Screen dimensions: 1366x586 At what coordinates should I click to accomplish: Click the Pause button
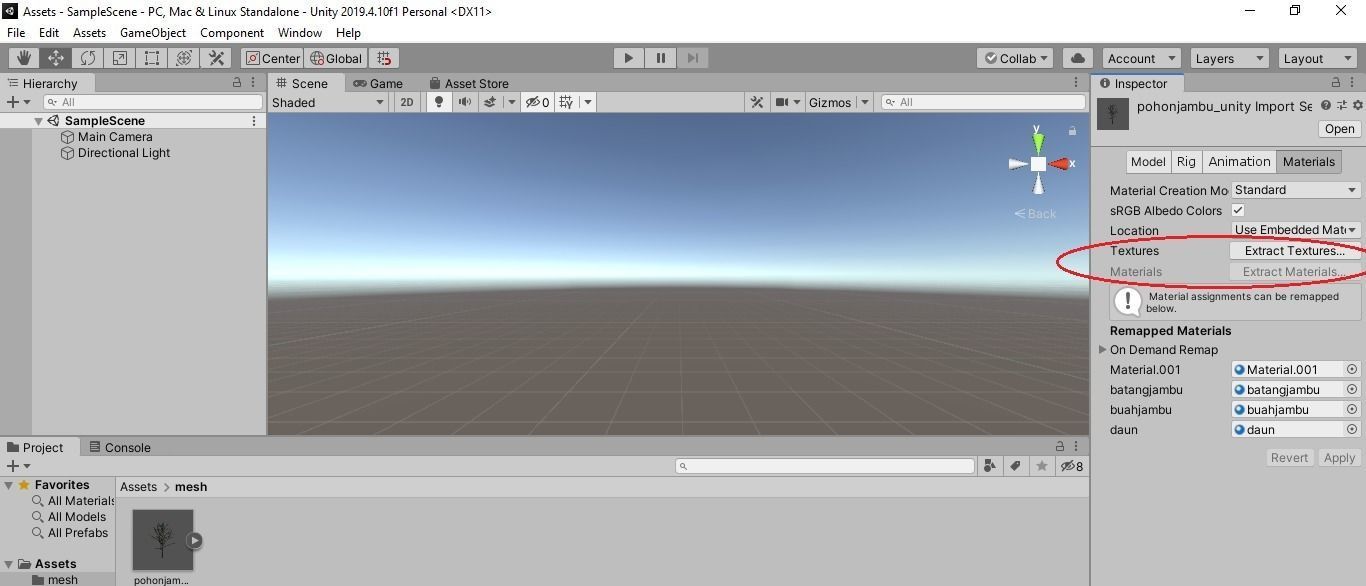click(660, 58)
